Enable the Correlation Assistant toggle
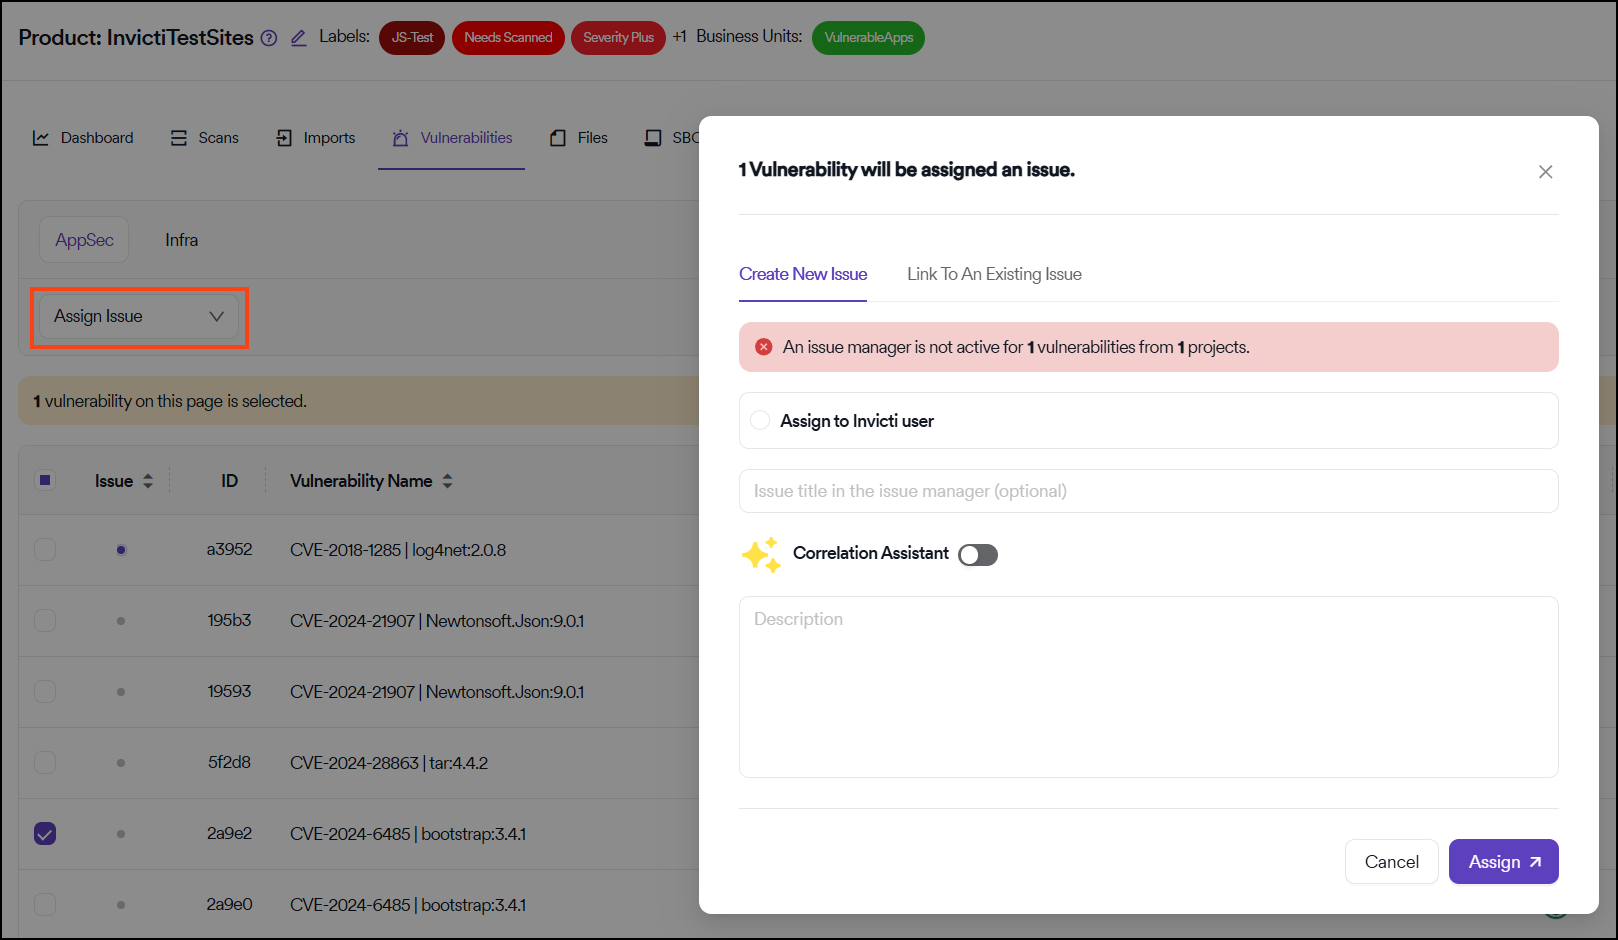Image resolution: width=1618 pixels, height=940 pixels. 977,555
